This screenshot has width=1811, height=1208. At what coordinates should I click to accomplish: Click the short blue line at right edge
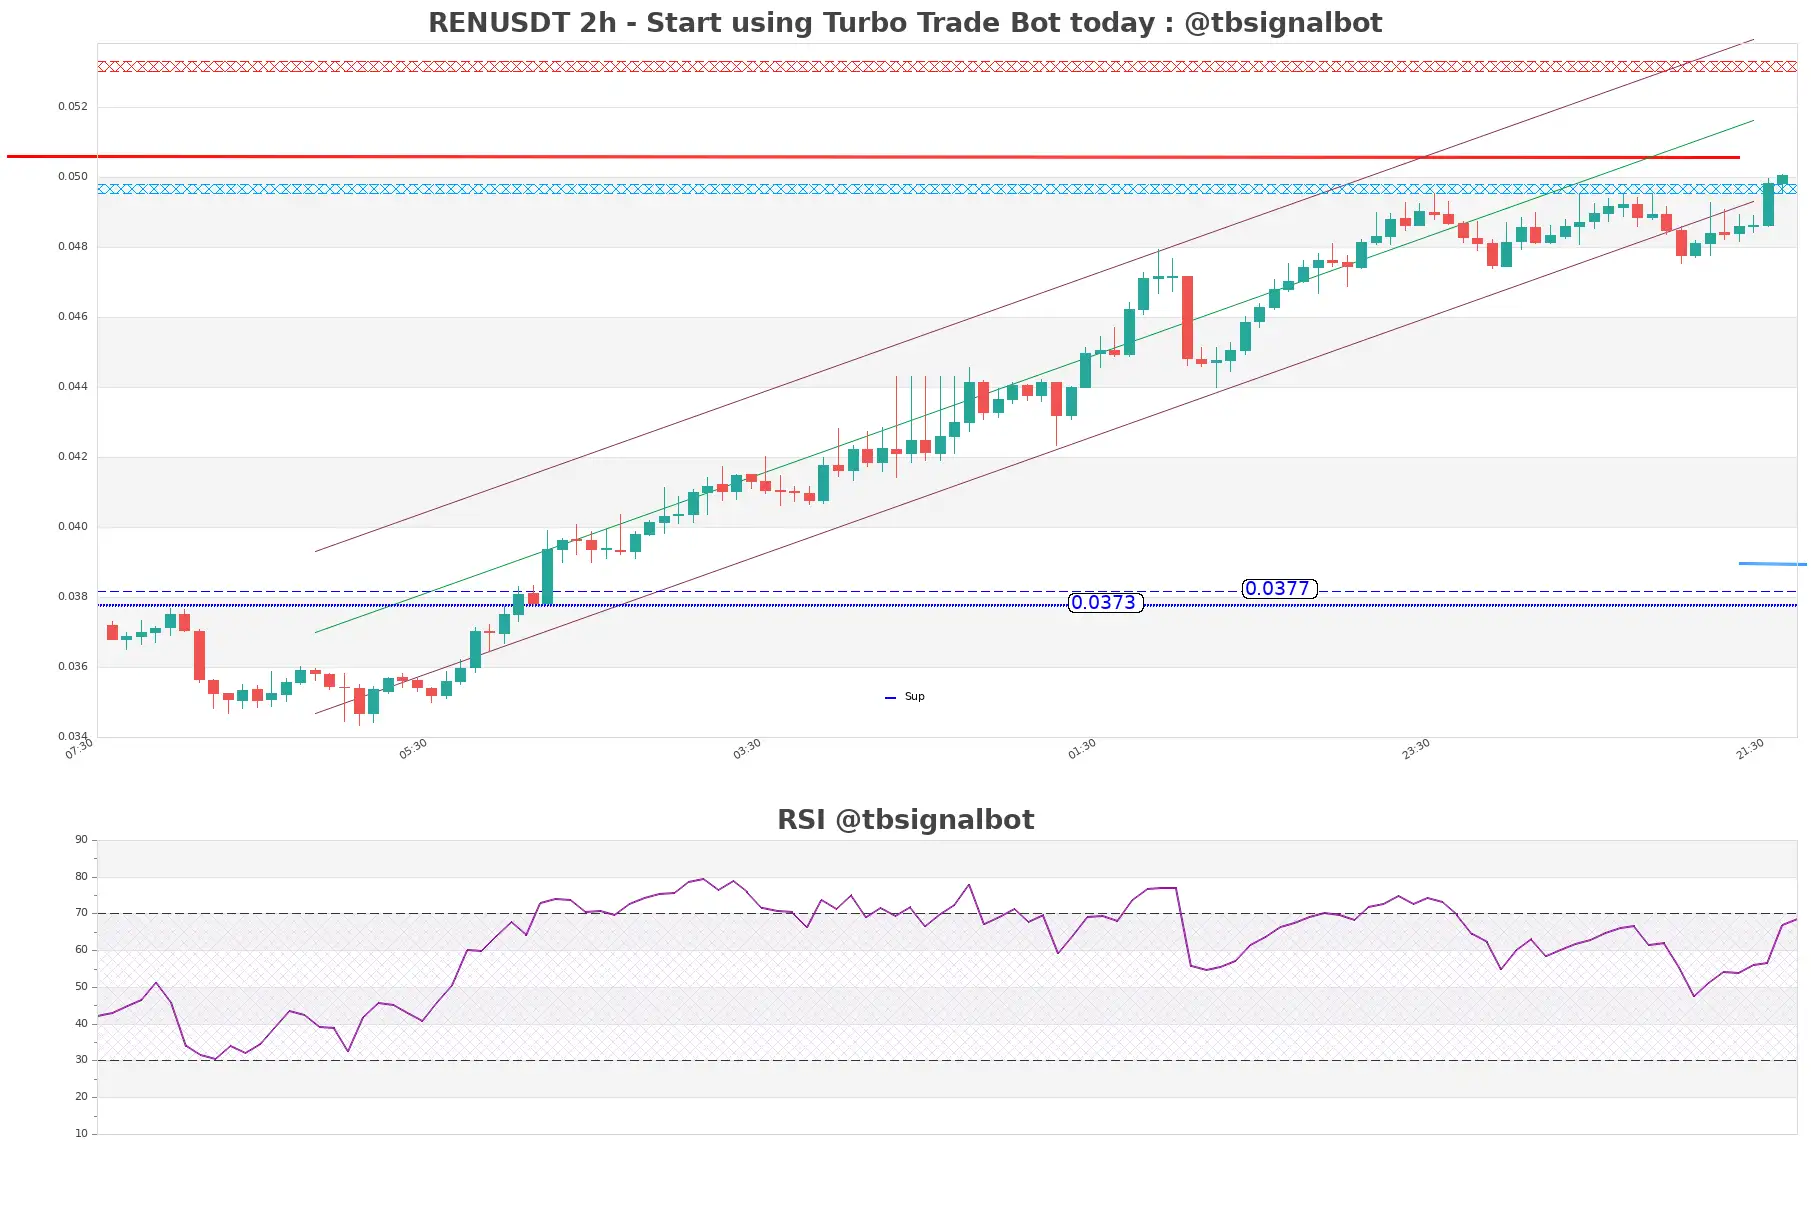tap(1773, 564)
